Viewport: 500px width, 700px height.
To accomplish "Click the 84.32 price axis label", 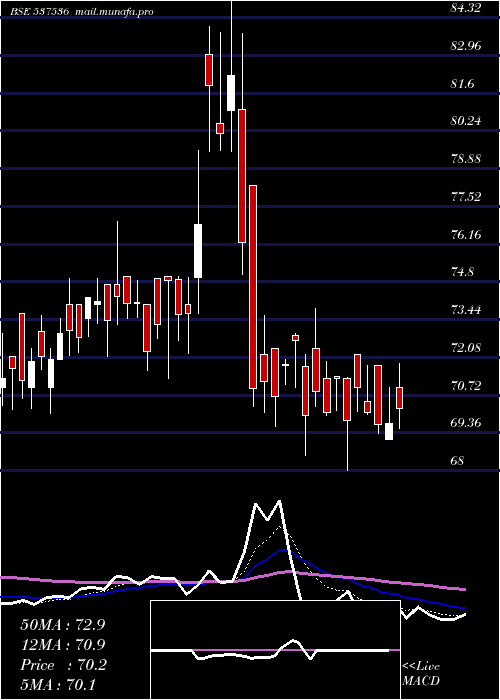I will tap(466, 8).
